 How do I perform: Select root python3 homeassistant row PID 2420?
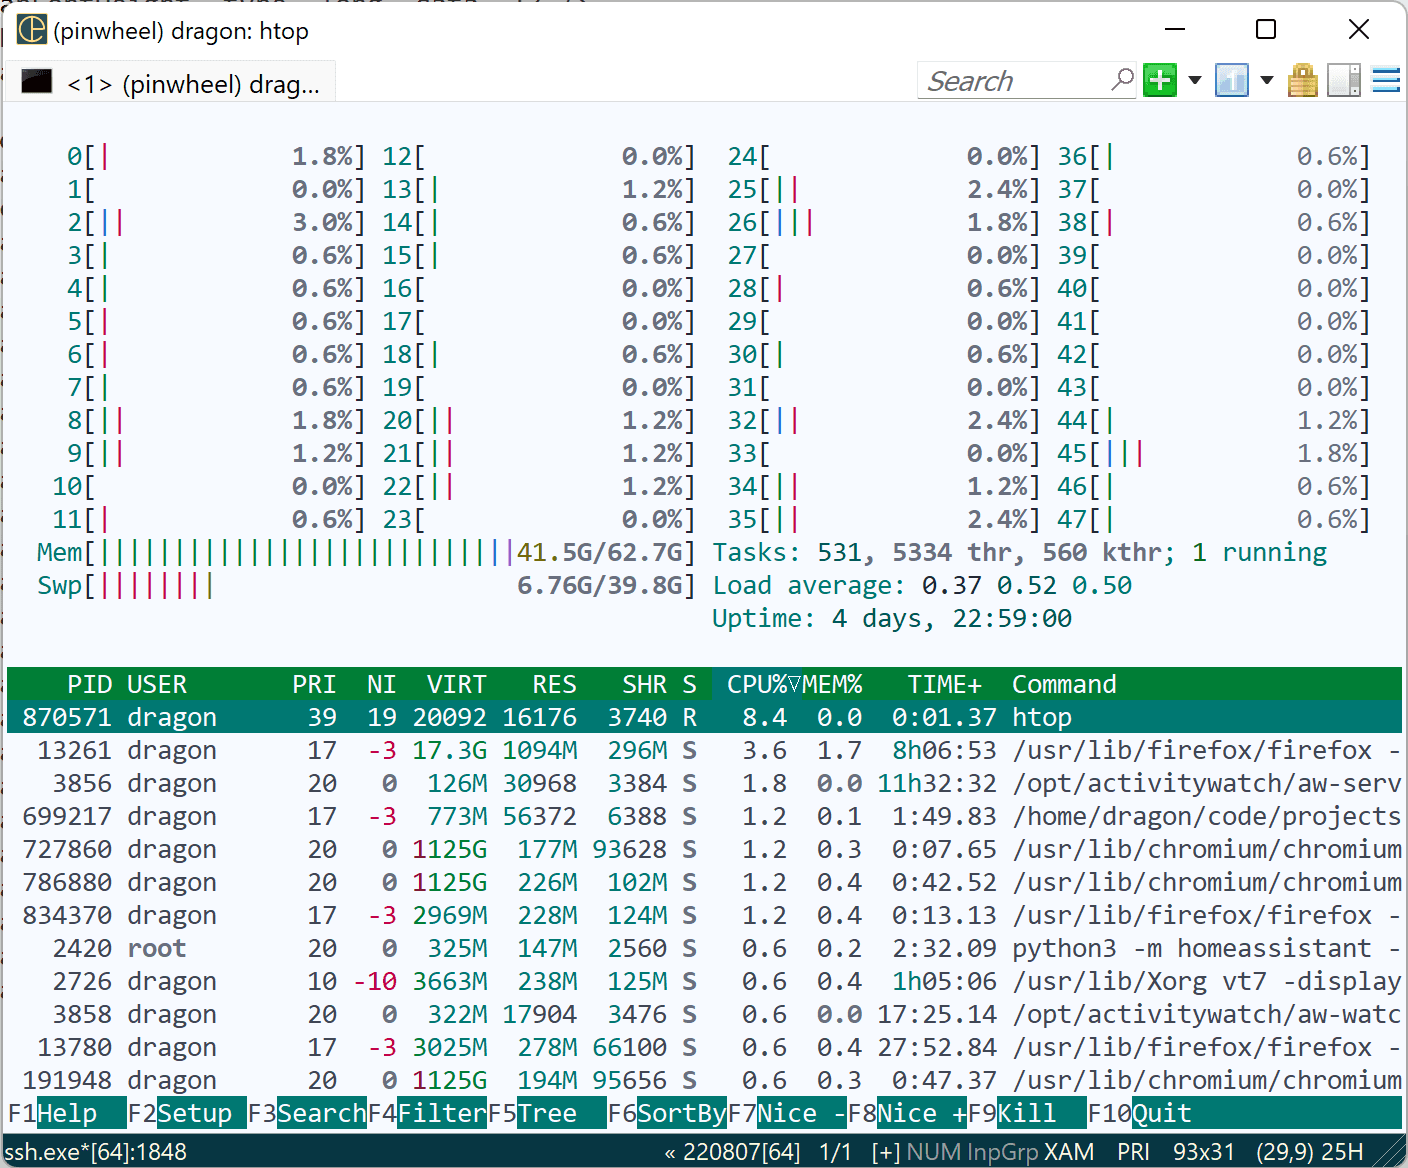(704, 948)
